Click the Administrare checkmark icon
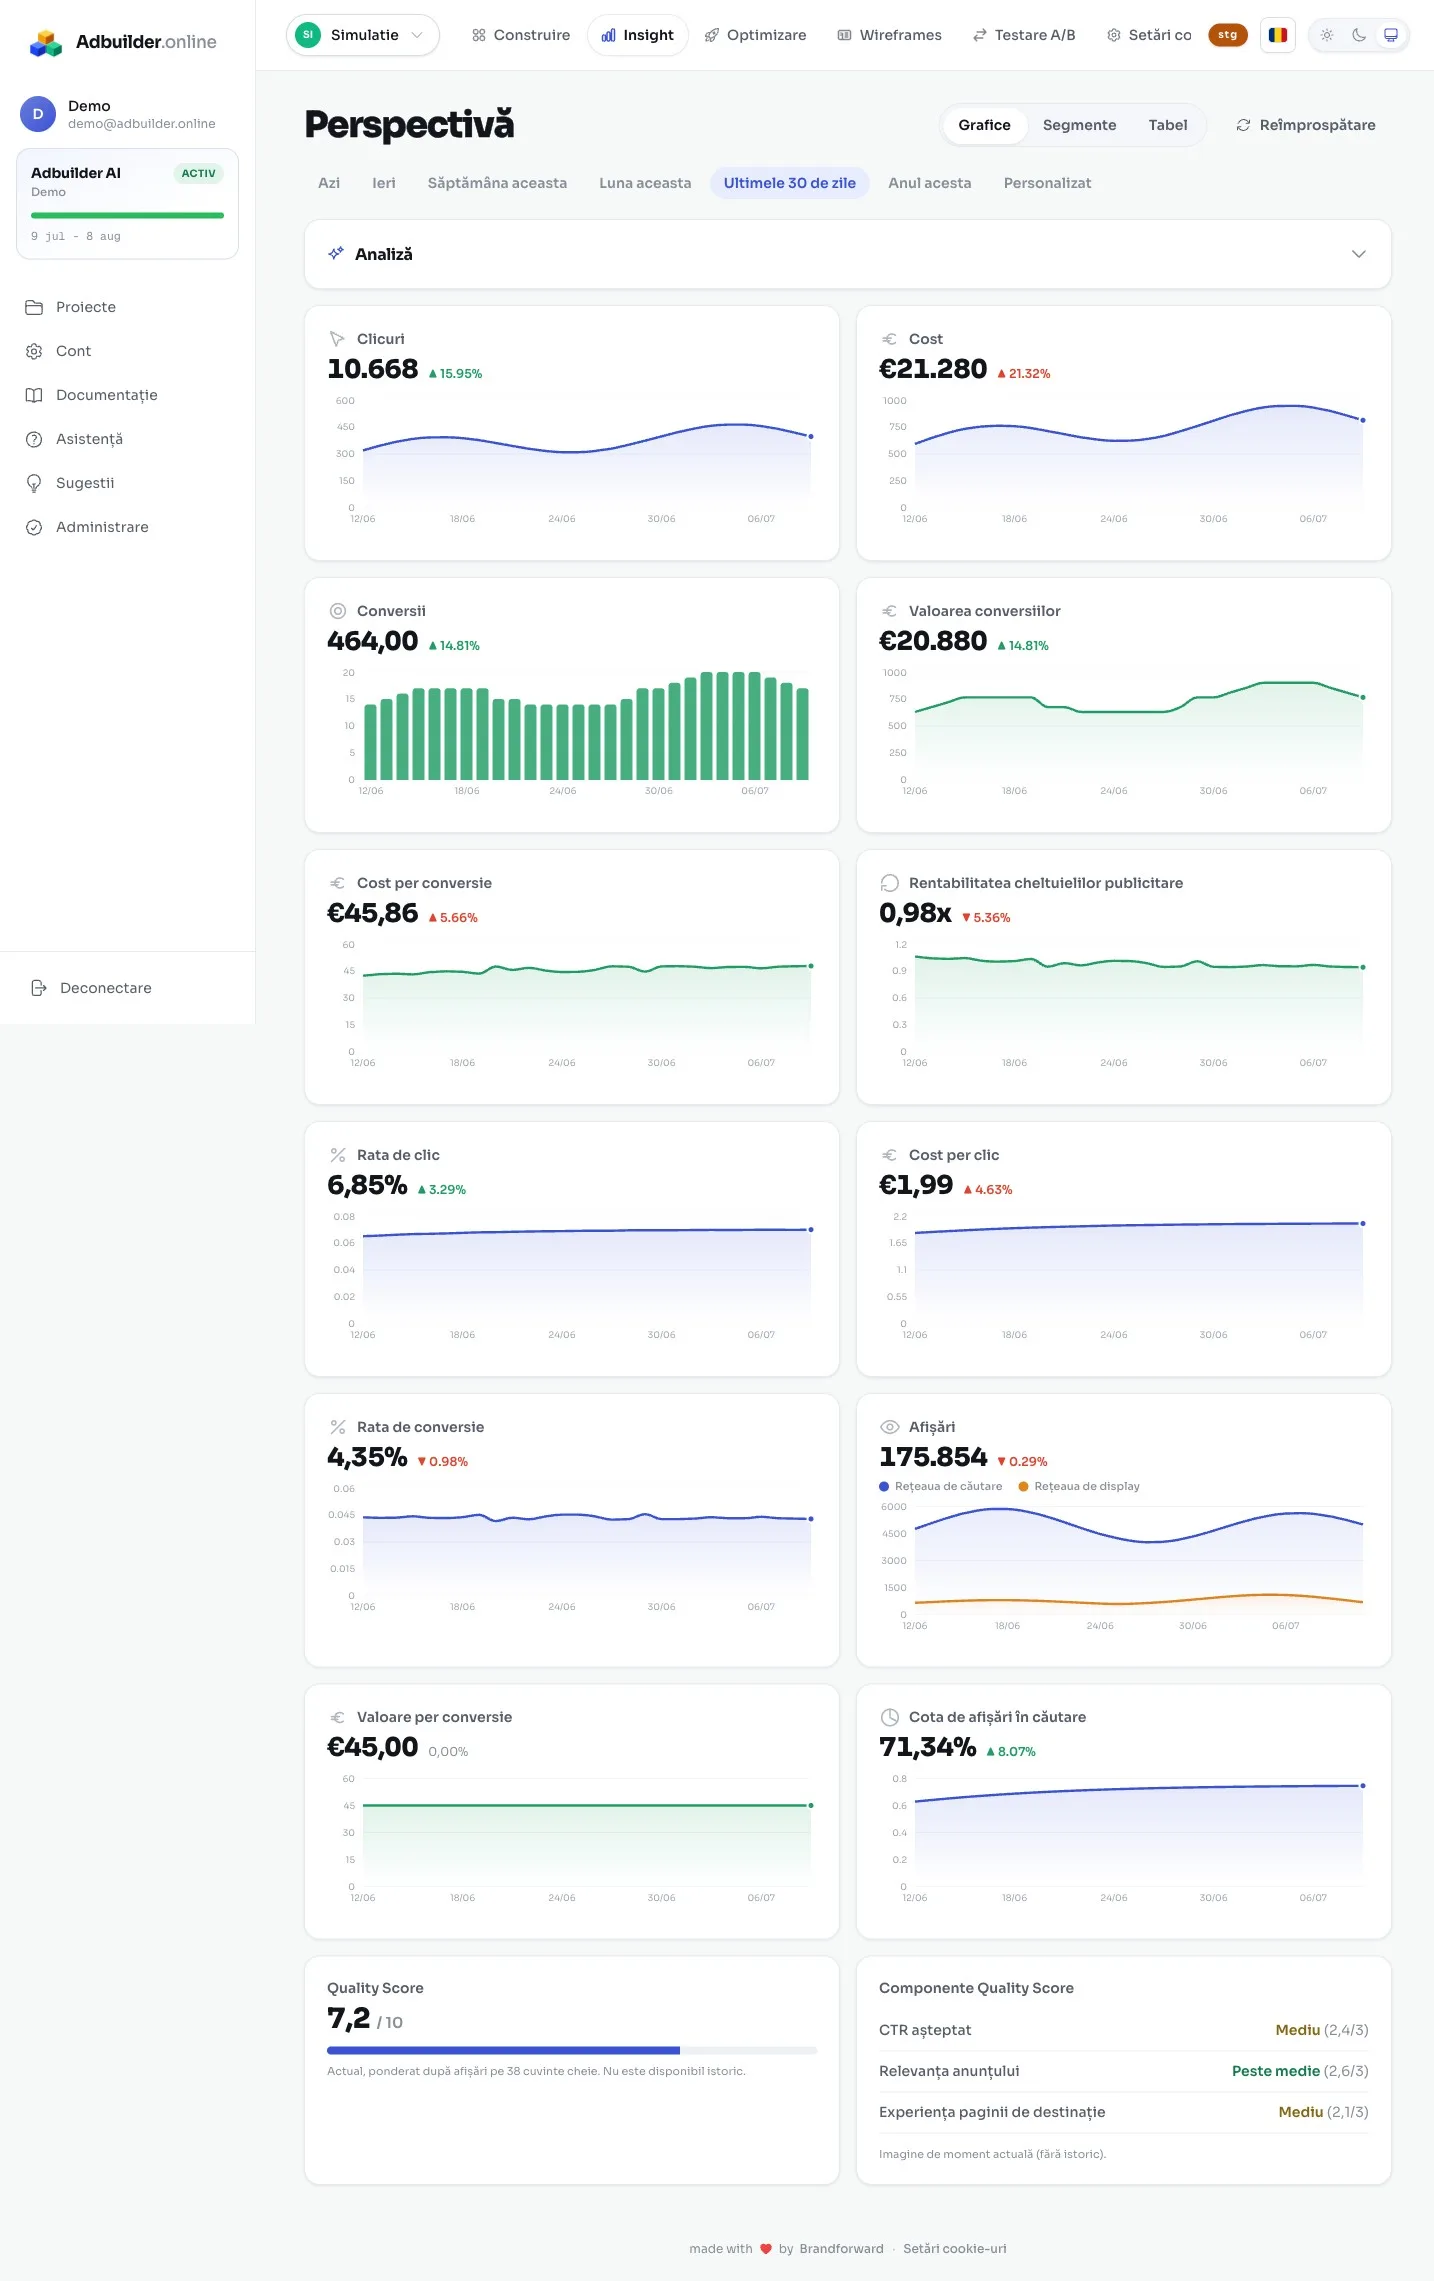This screenshot has width=1434, height=2281. (x=34, y=527)
